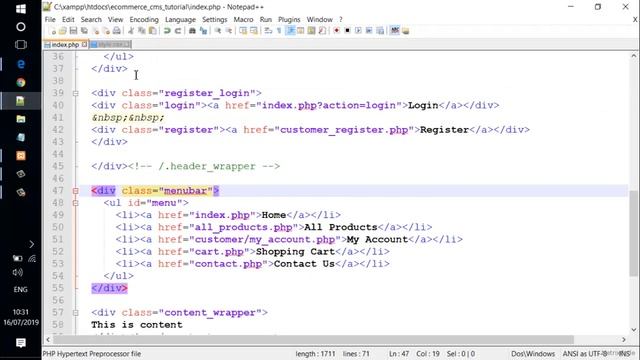This screenshot has height=360, width=640.
Task: Click the Zoom In toolbar icon
Action: [x=218, y=31]
